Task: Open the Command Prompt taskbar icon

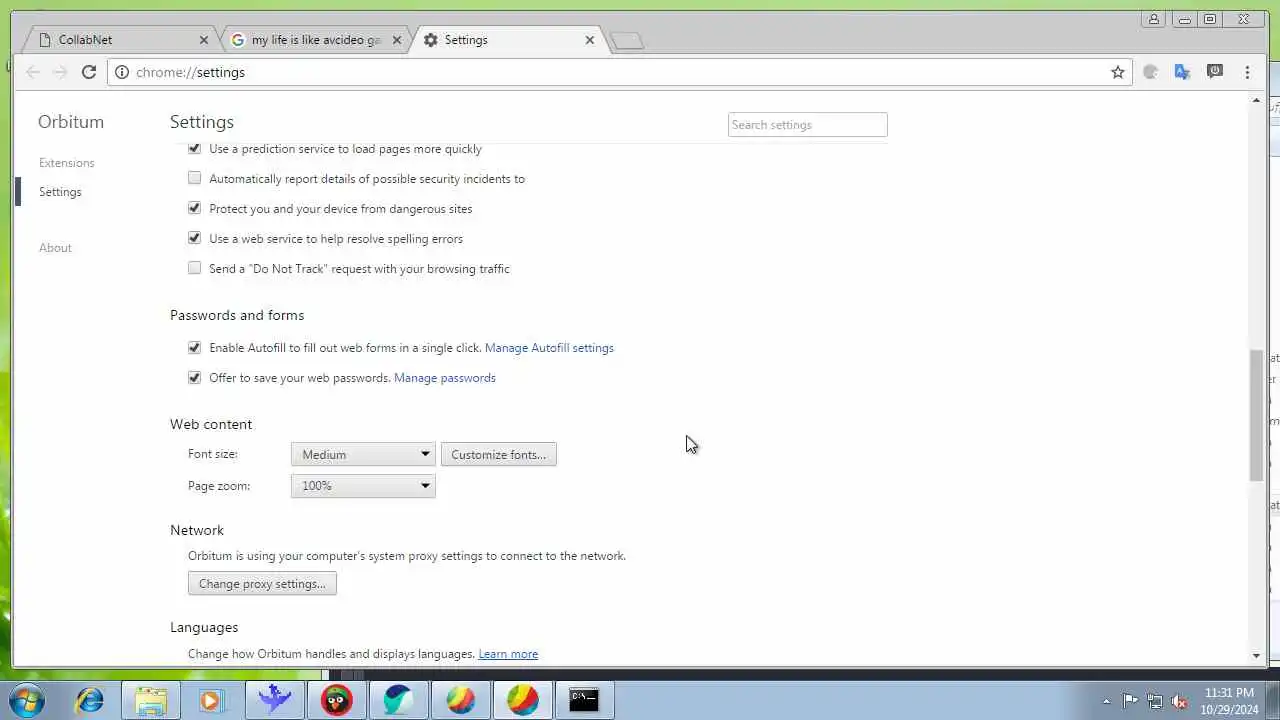Action: coord(584,700)
